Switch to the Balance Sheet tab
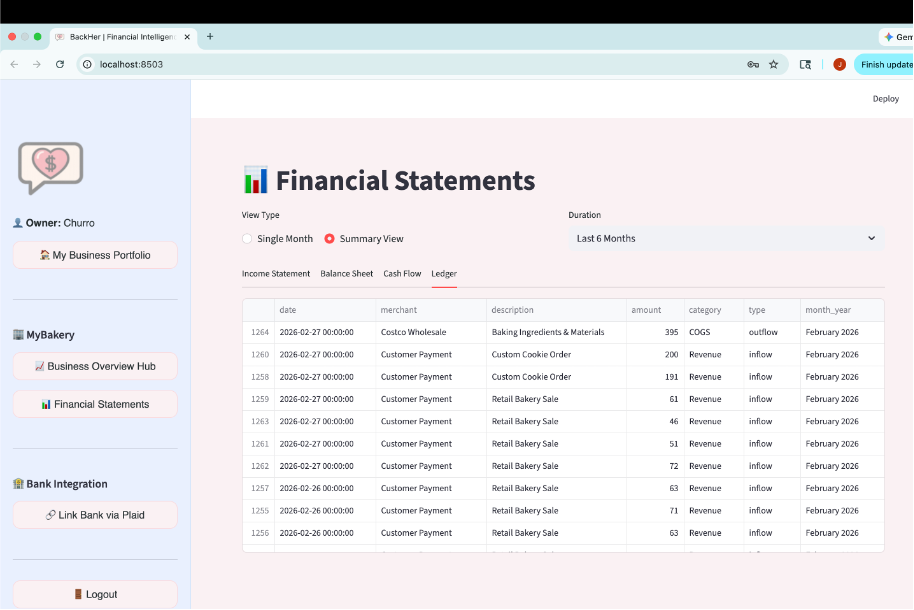This screenshot has width=914, height=610. (346, 274)
